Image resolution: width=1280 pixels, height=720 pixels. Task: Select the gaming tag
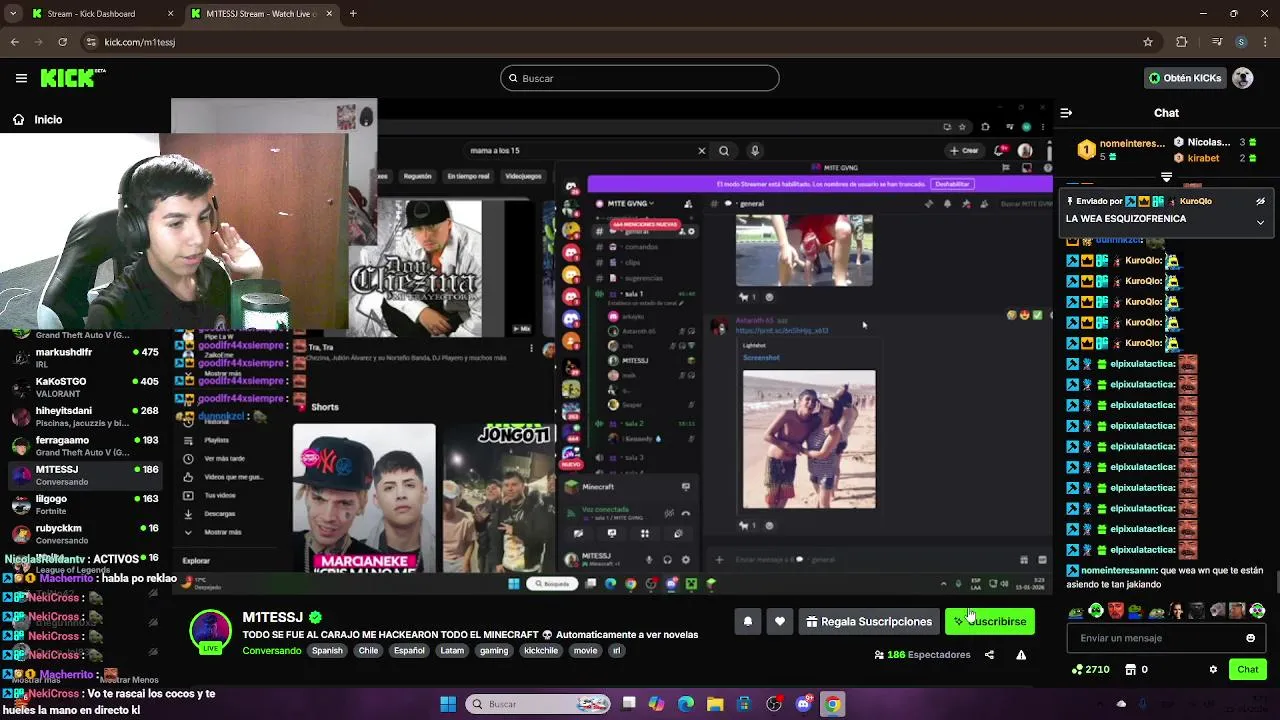tap(494, 650)
